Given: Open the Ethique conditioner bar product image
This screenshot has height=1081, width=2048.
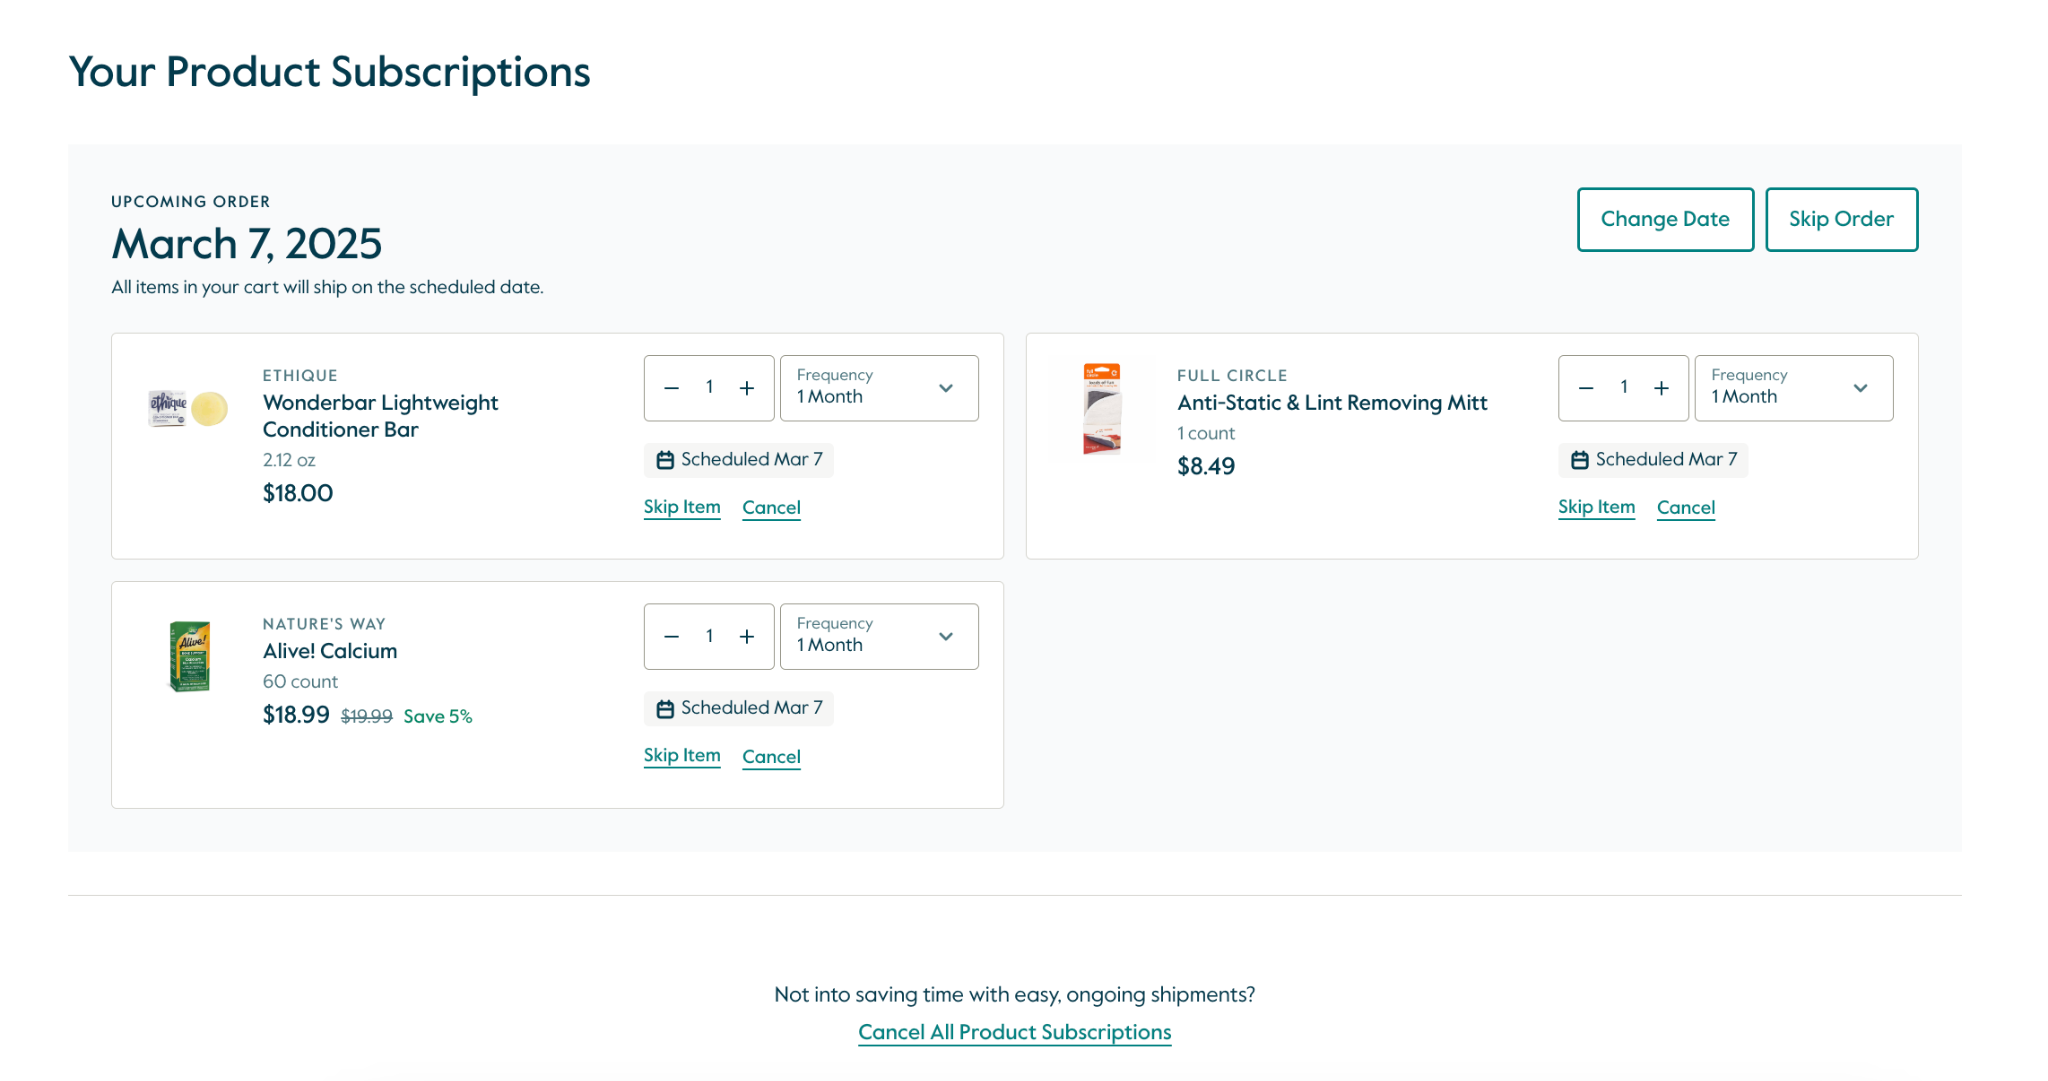Looking at the screenshot, I should point(188,408).
